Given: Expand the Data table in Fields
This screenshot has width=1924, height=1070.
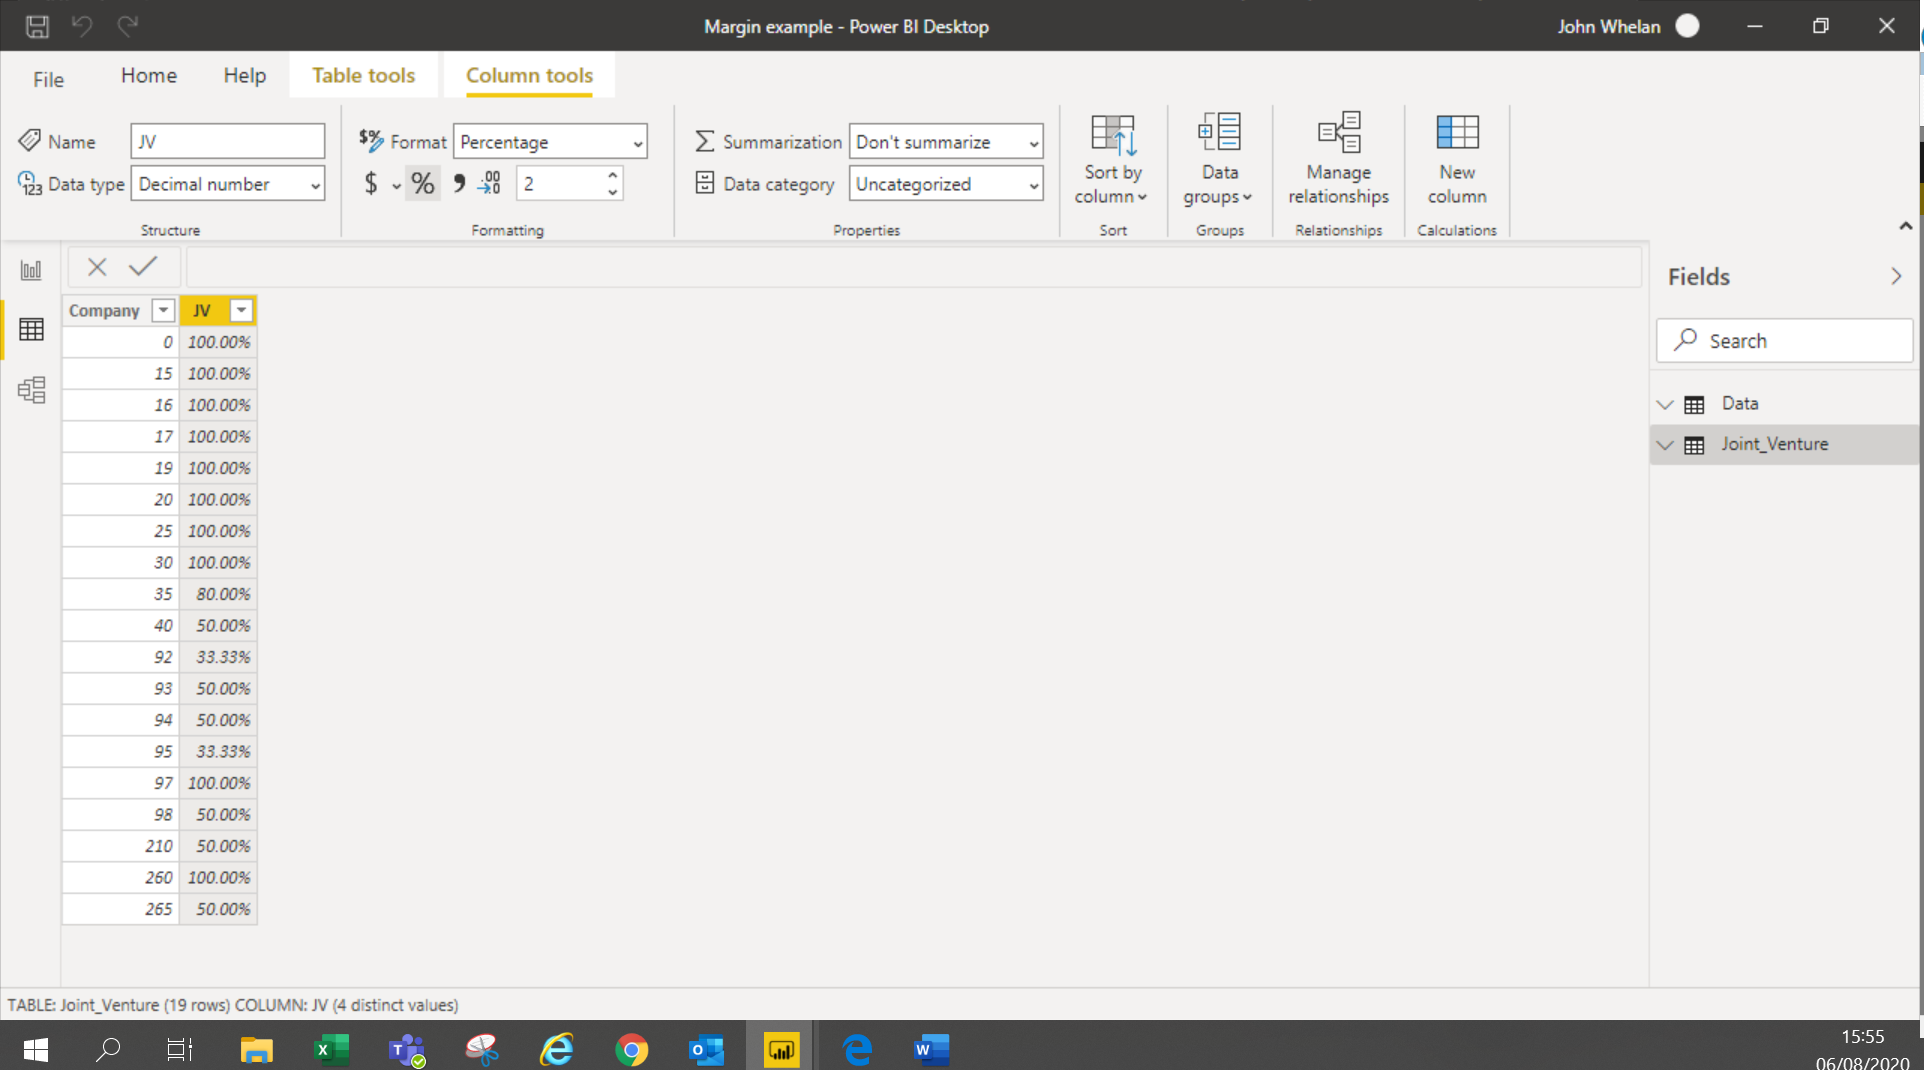Looking at the screenshot, I should coord(1665,404).
